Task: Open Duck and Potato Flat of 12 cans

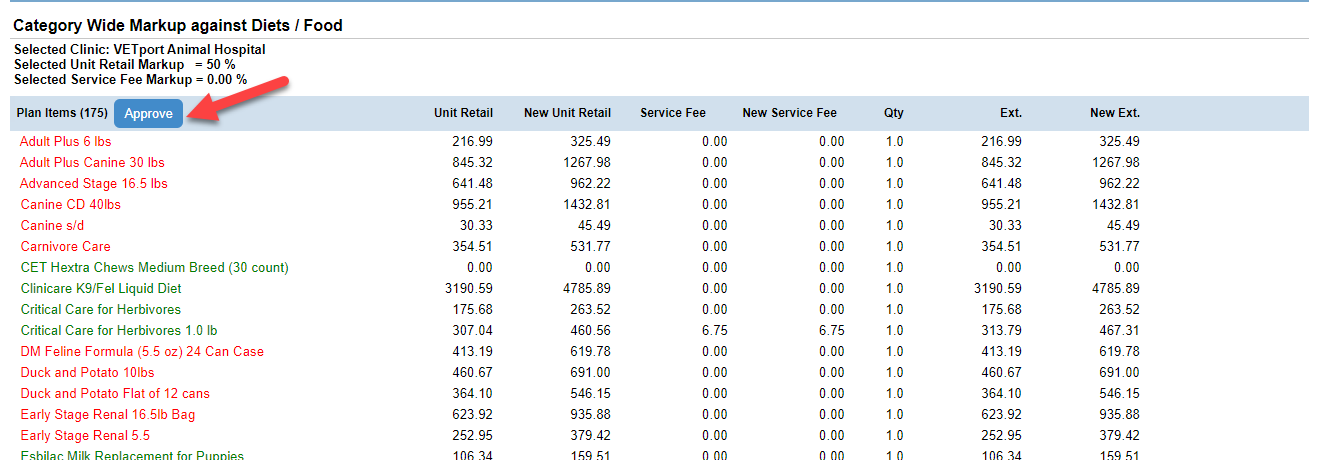Action: point(115,394)
